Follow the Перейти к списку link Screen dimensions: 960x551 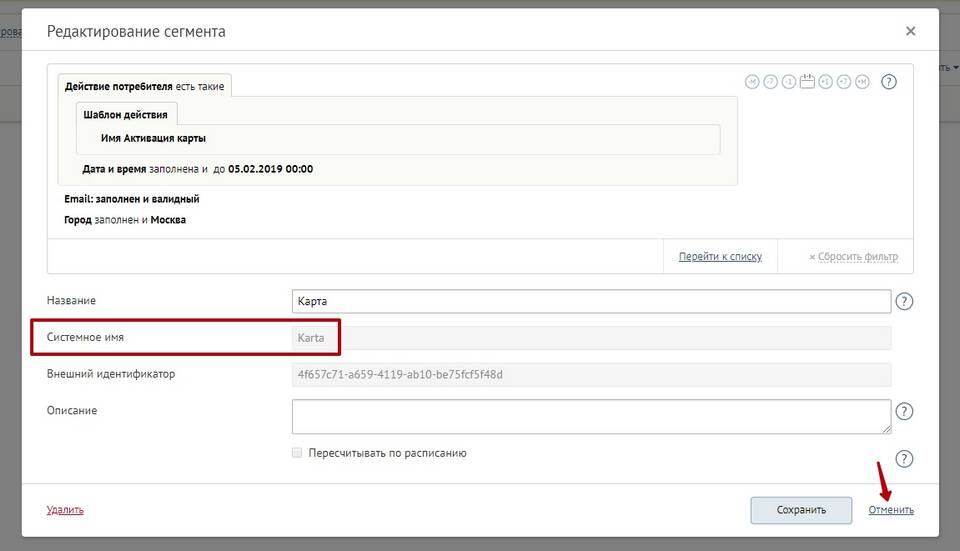click(720, 257)
